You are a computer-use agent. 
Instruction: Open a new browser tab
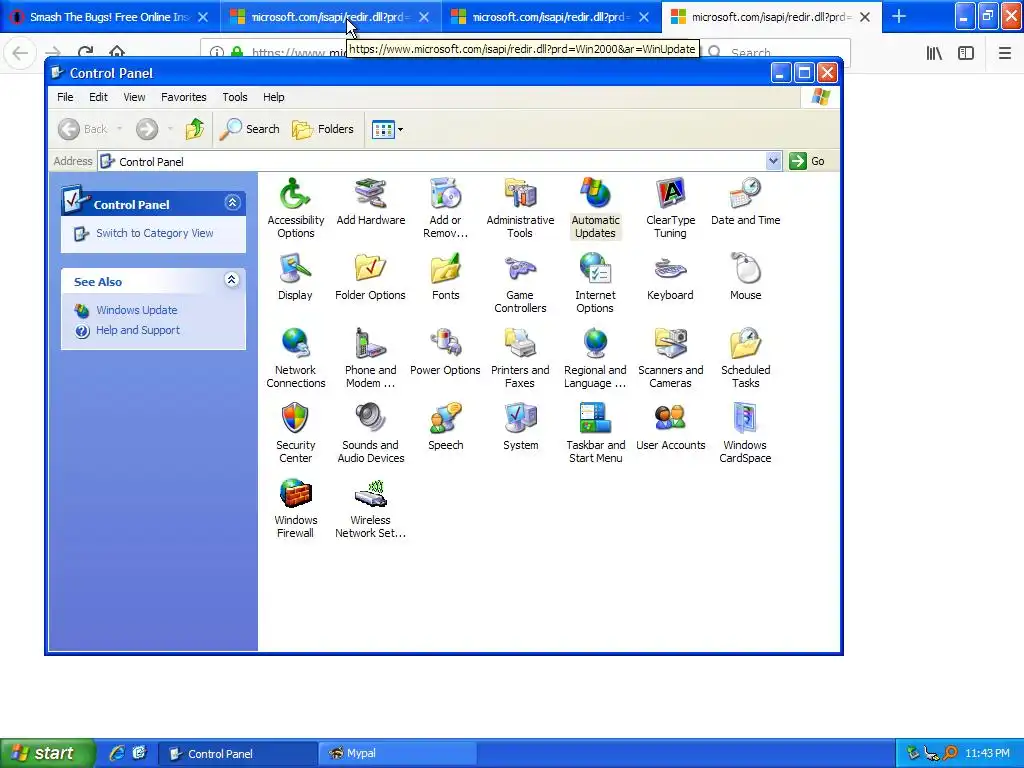point(899,16)
